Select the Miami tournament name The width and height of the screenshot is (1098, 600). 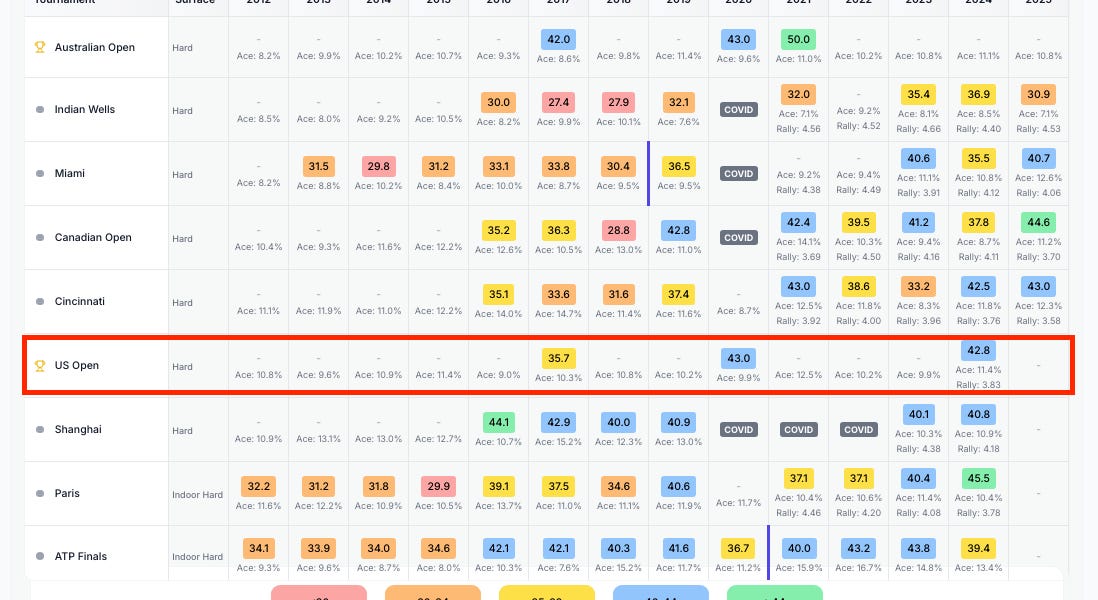(69, 173)
